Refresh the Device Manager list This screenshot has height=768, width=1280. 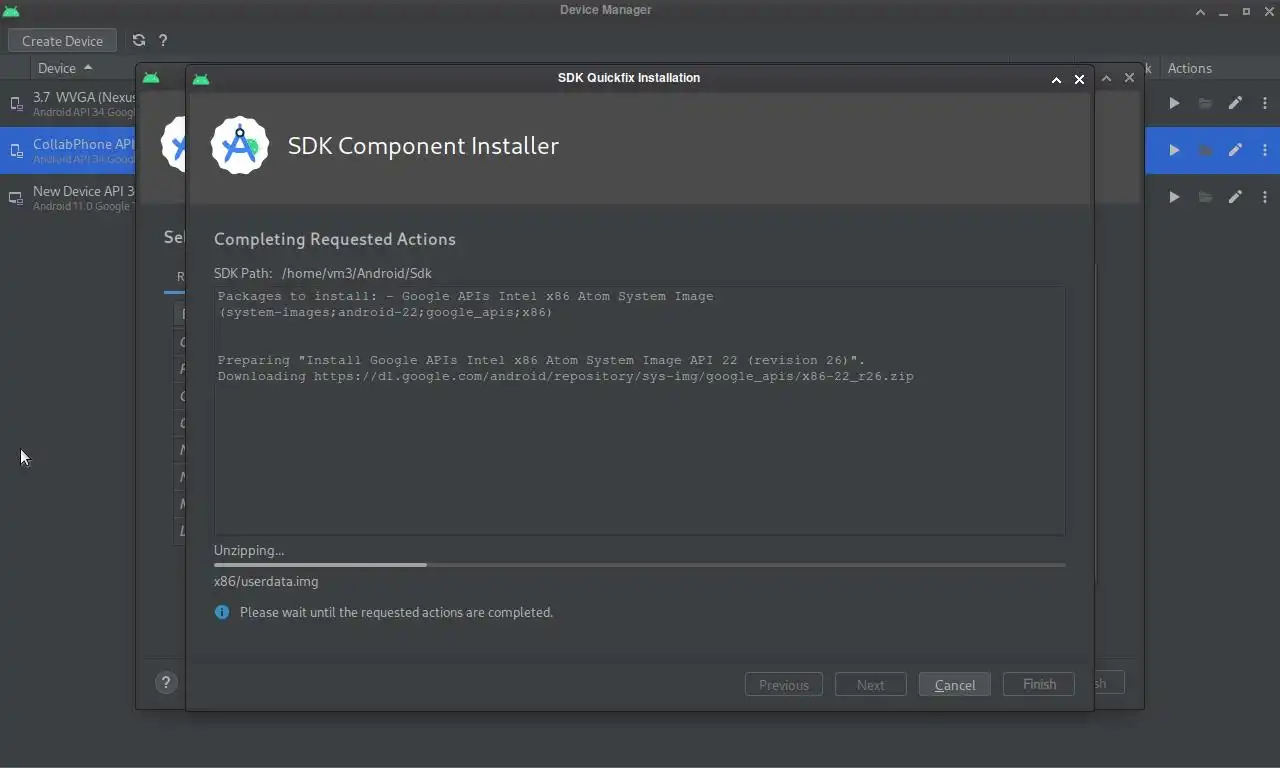[x=139, y=40]
